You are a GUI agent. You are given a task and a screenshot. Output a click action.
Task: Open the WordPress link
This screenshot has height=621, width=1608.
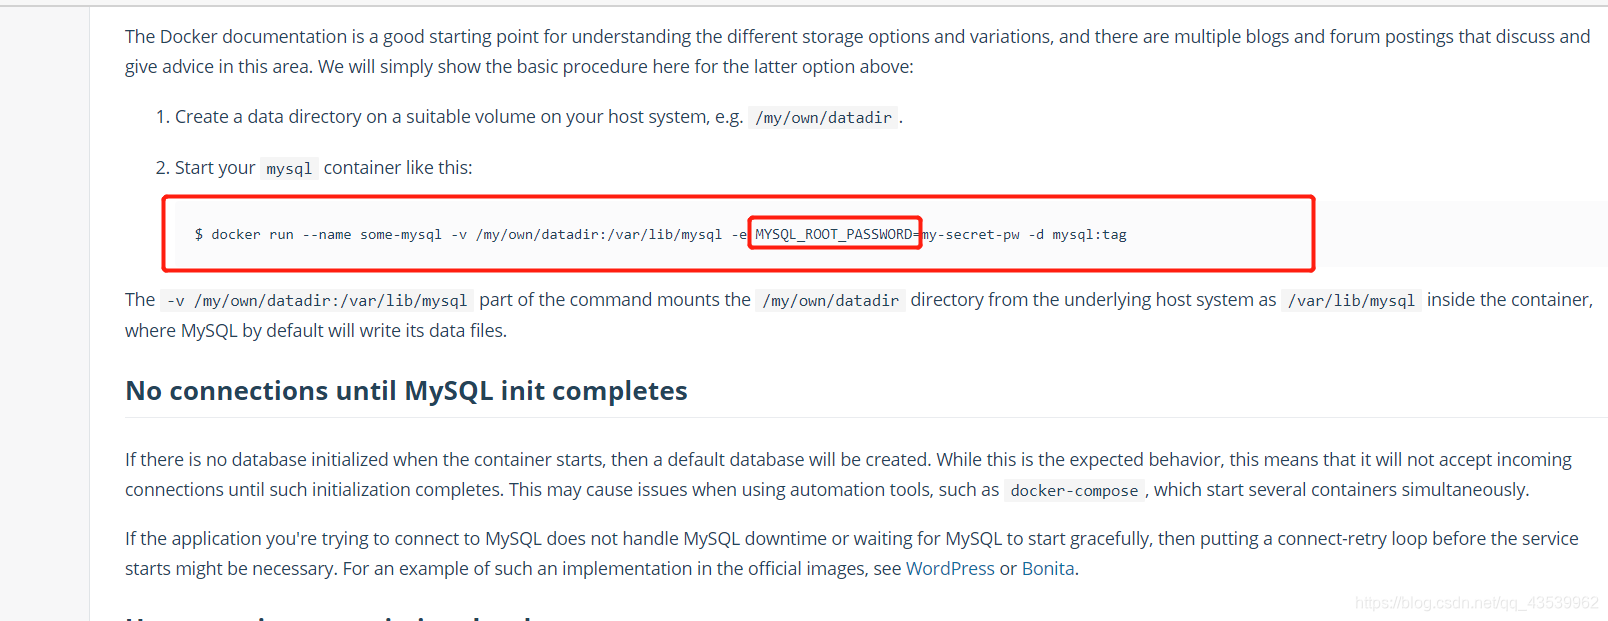point(950,568)
